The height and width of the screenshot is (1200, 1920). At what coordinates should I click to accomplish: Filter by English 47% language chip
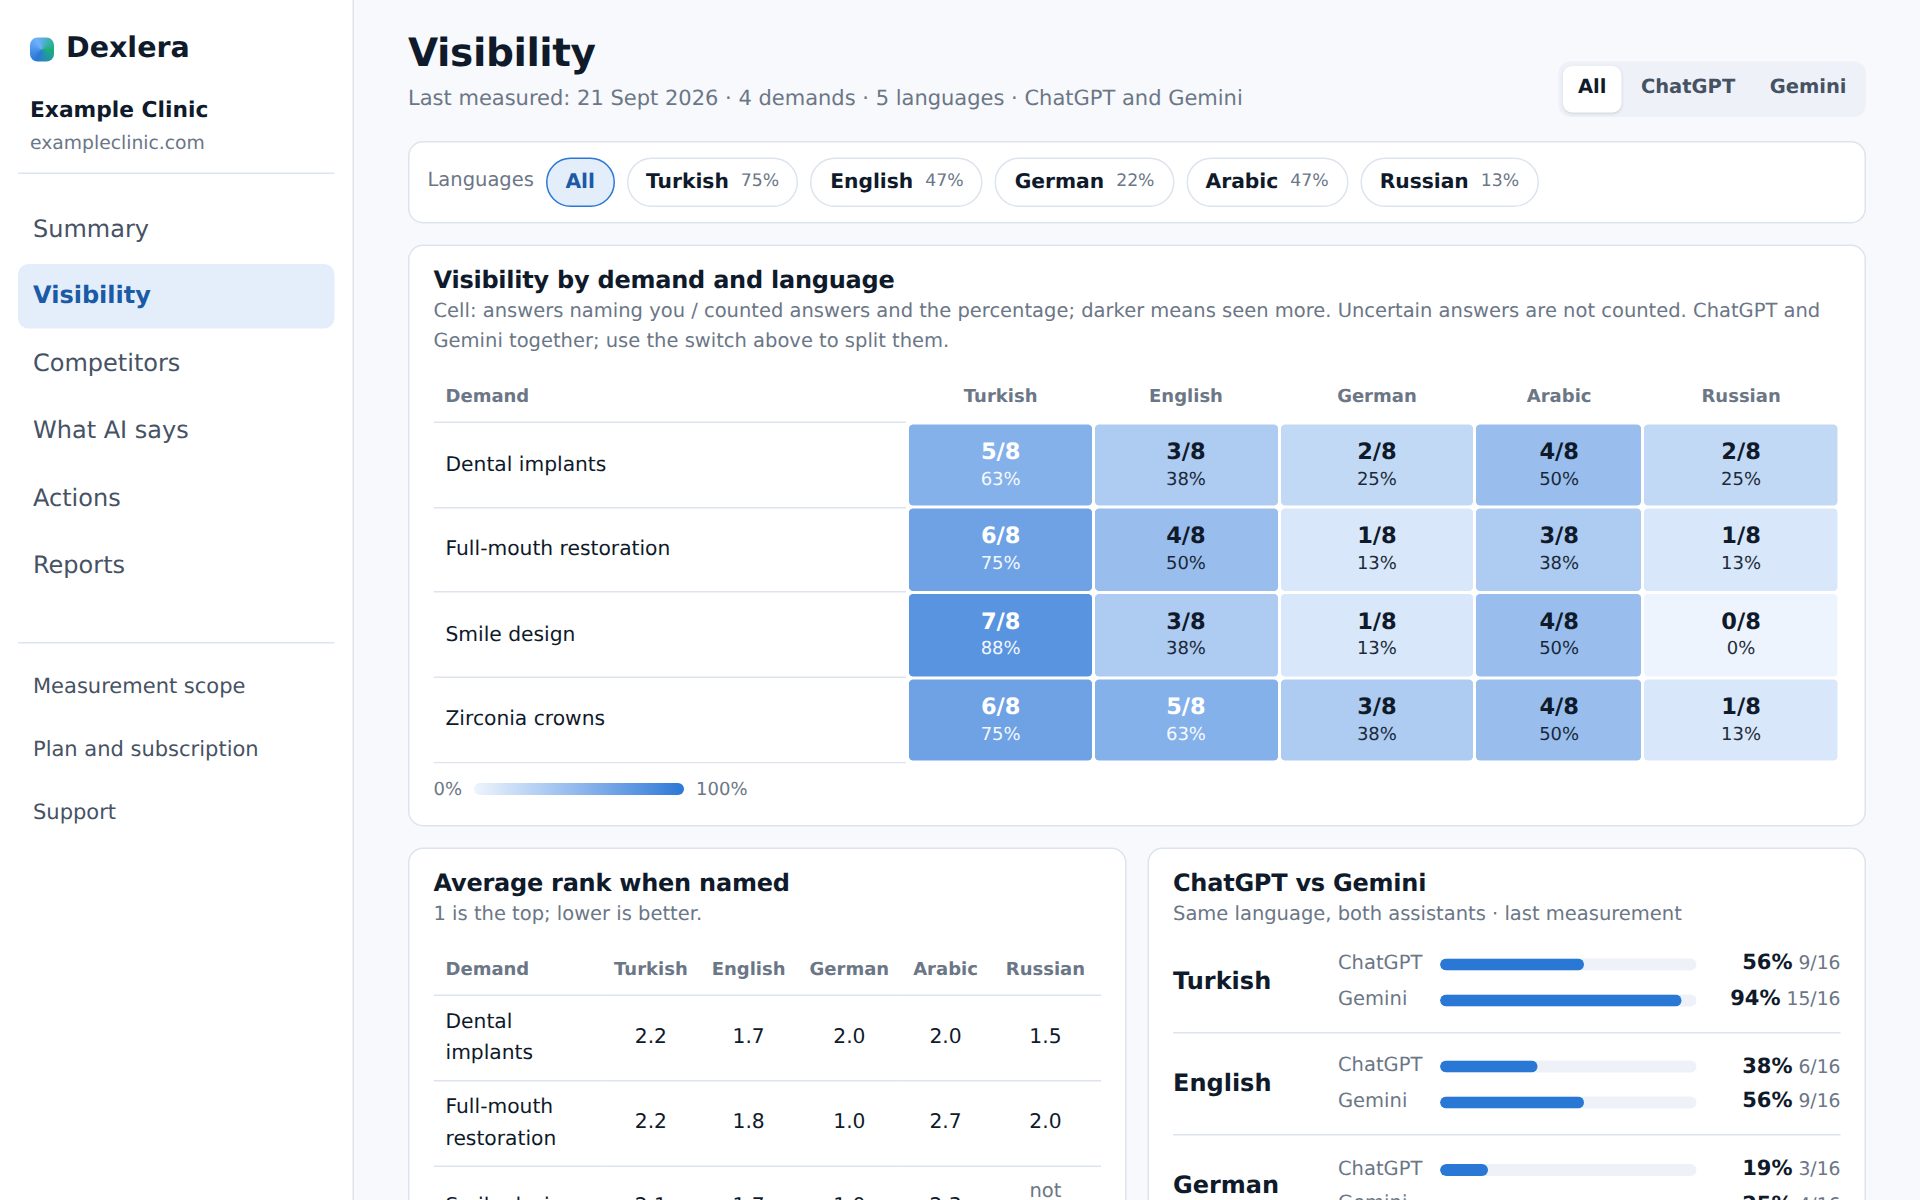tap(896, 182)
